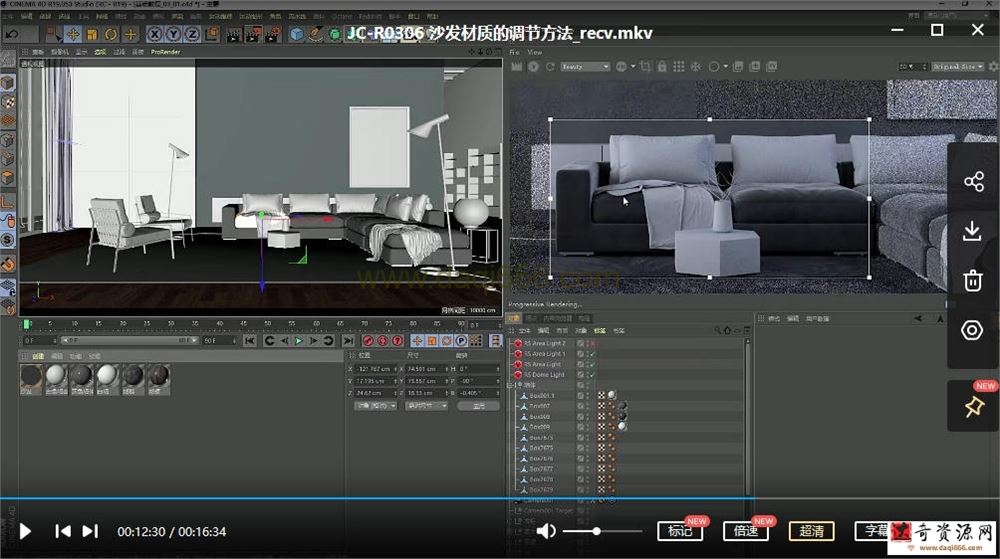The image size is (1000, 559).
Task: Click the home icon in object manager
Action: 728,330
